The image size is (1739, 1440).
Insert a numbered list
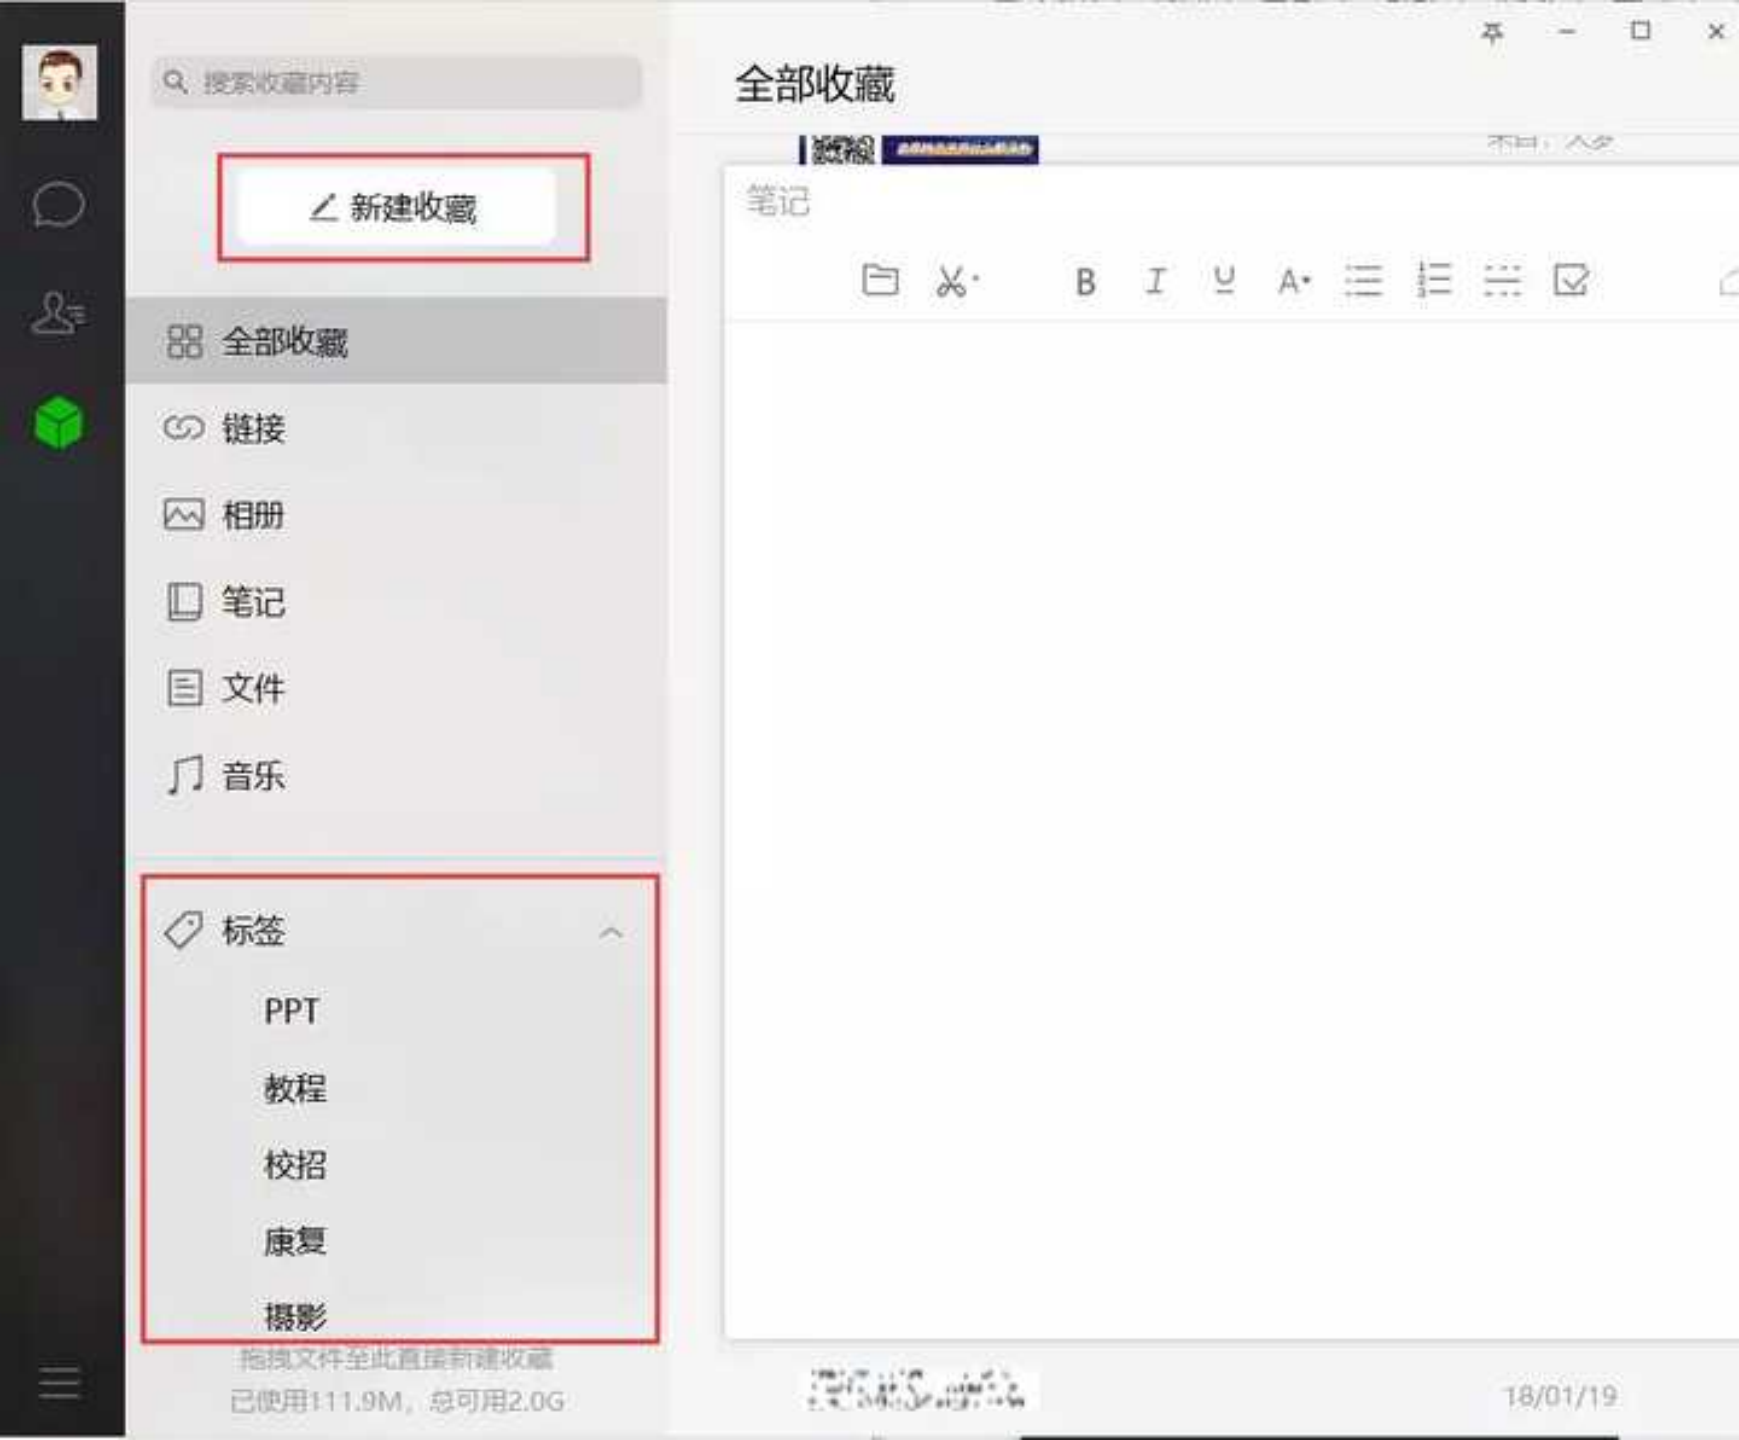(1433, 280)
